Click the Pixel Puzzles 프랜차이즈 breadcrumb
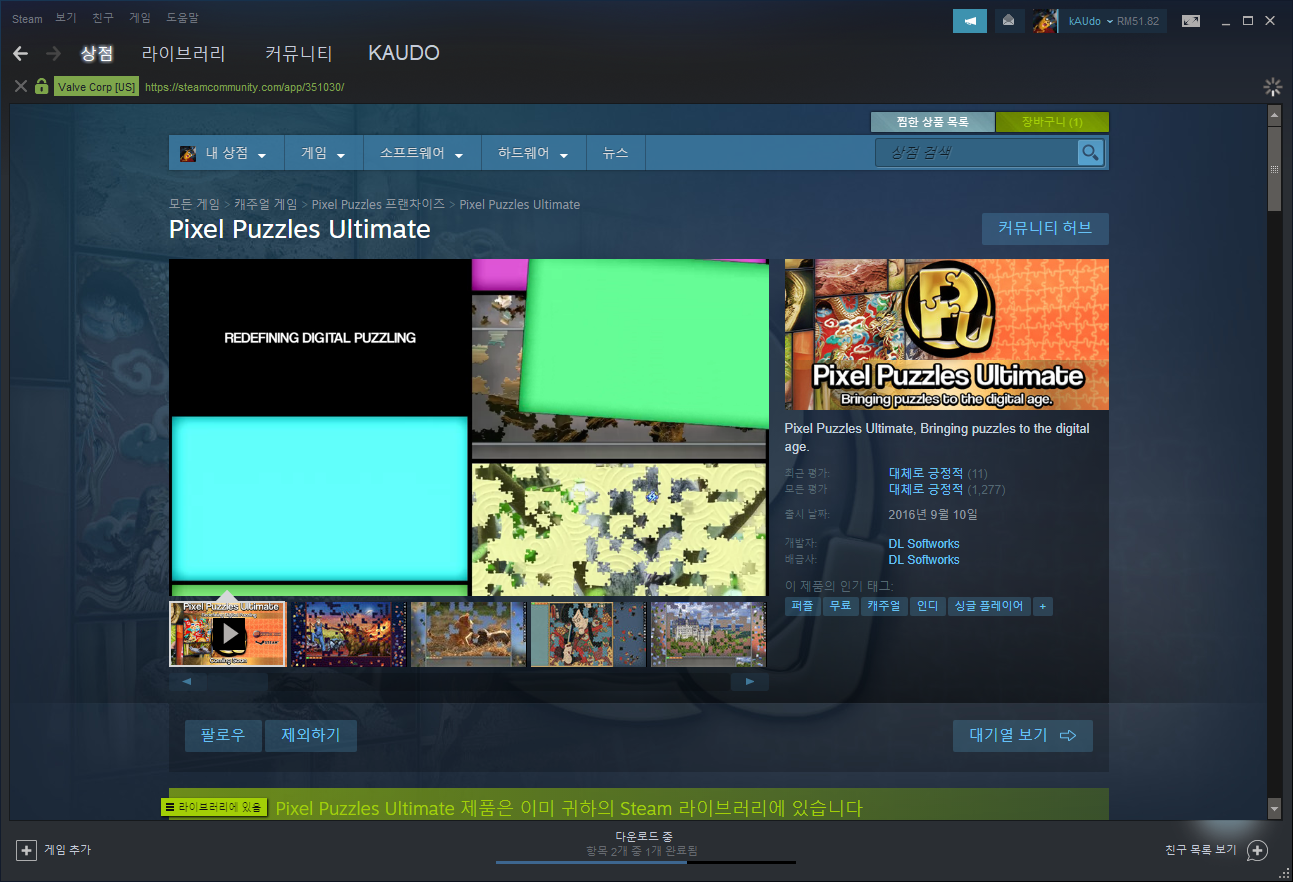 click(378, 204)
